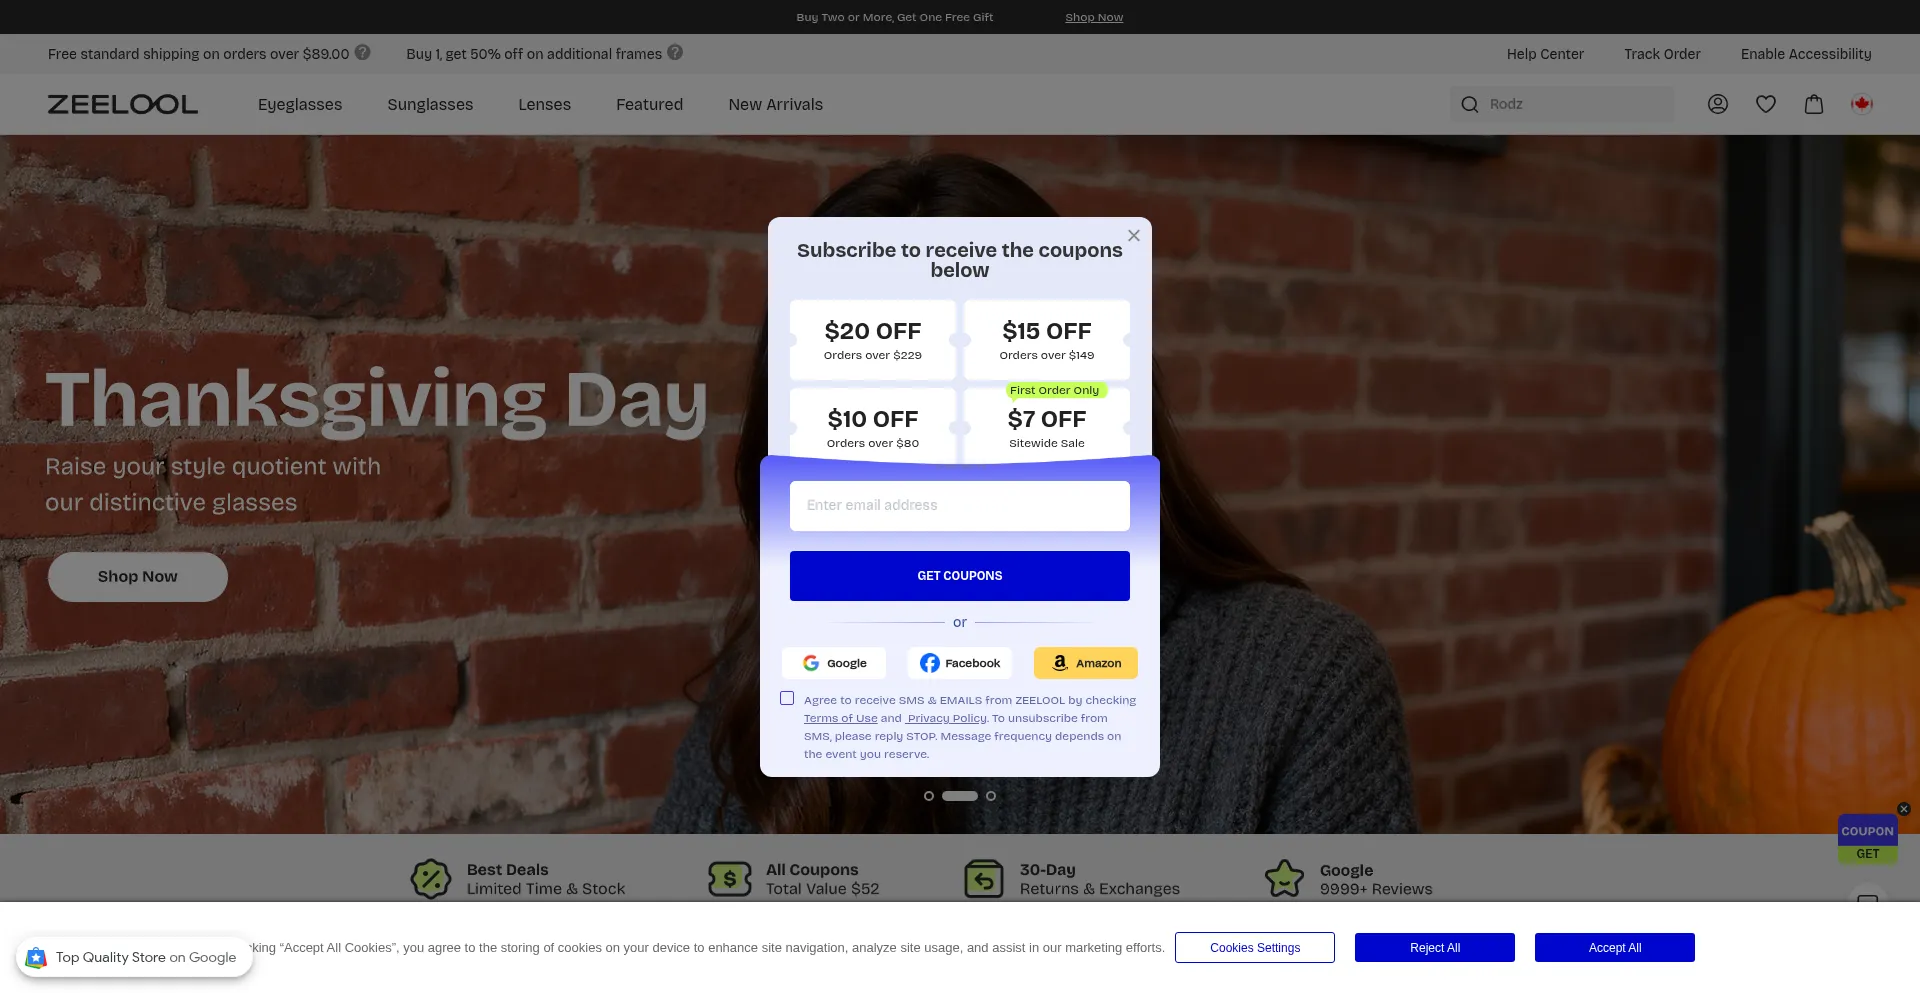This screenshot has height=993, width=1920.
Task: Select the third carousel slide dot
Action: 991,796
